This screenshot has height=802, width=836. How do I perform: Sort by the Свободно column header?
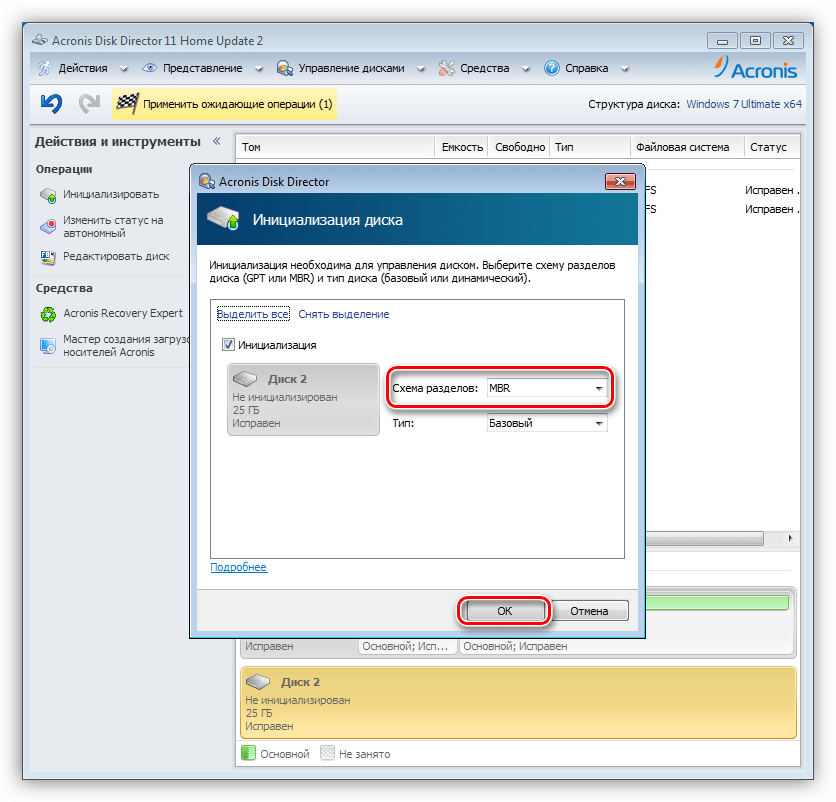click(519, 147)
